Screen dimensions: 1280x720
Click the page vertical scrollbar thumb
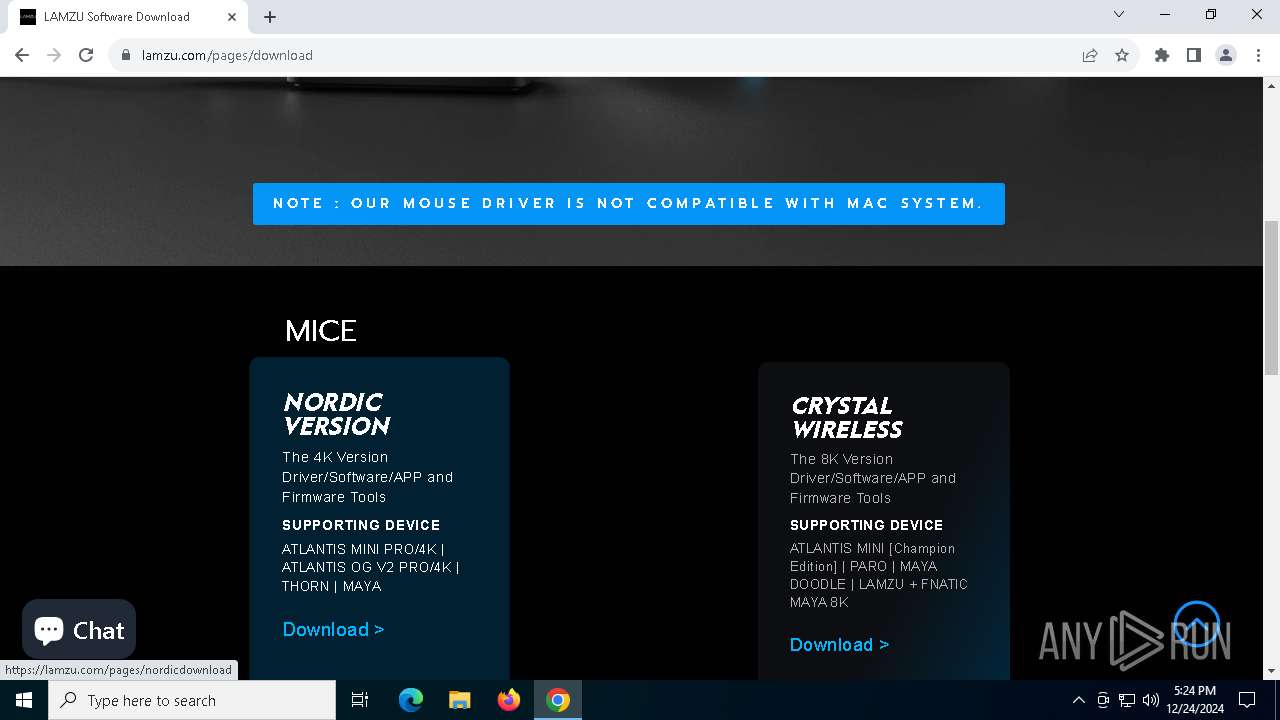[1272, 298]
